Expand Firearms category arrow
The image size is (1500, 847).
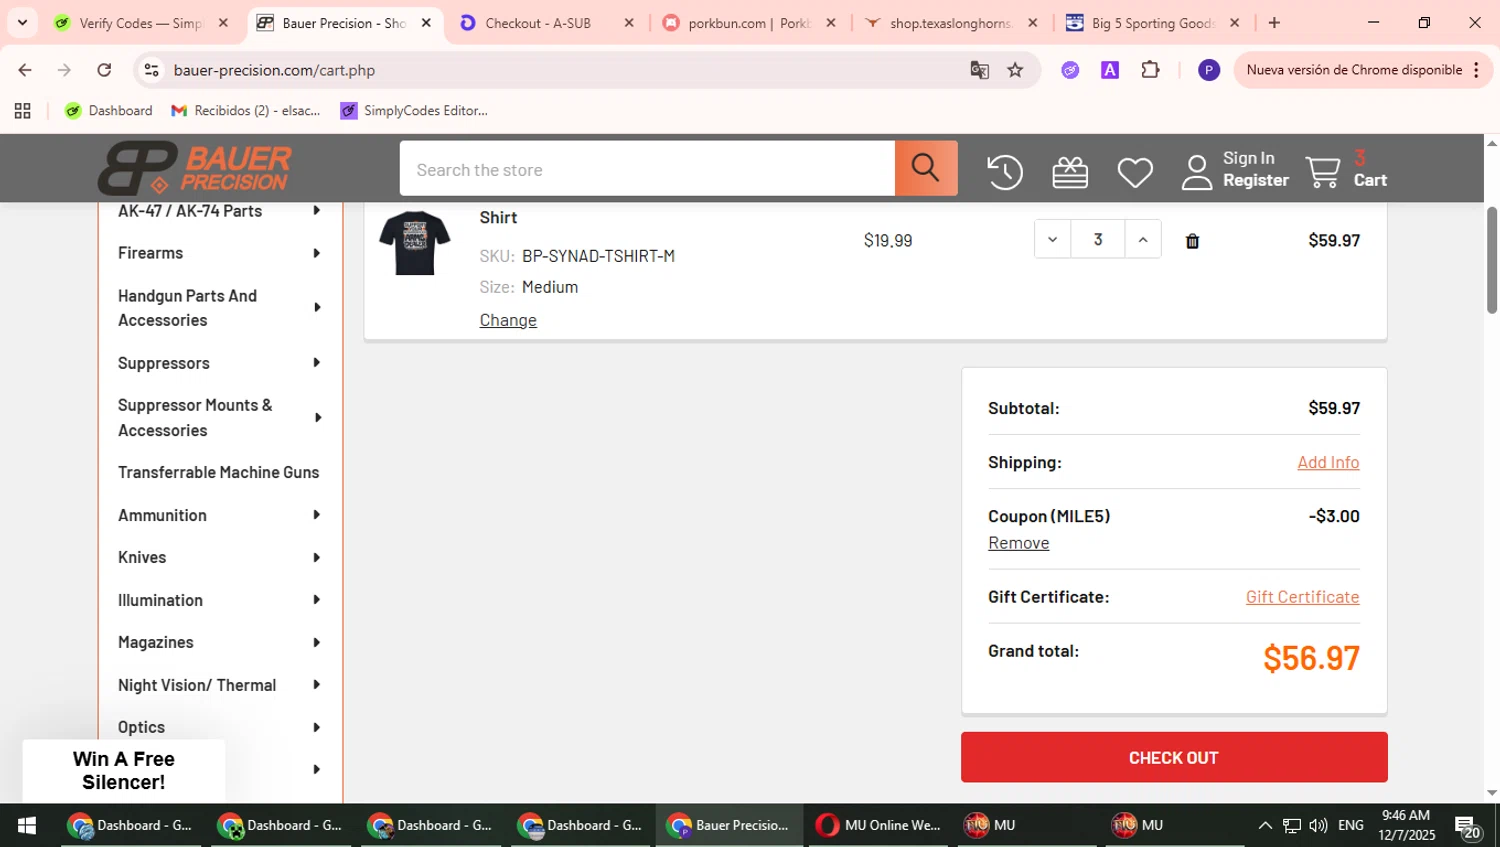pos(316,253)
